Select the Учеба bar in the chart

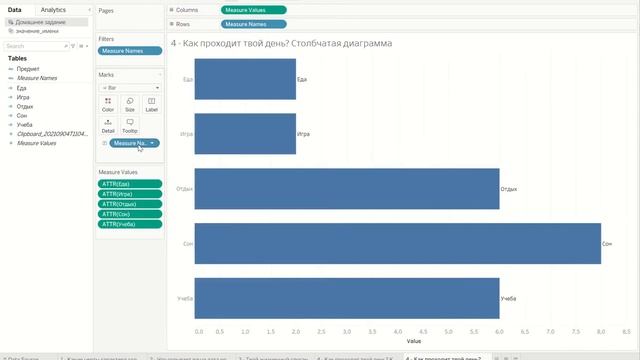(x=347, y=298)
